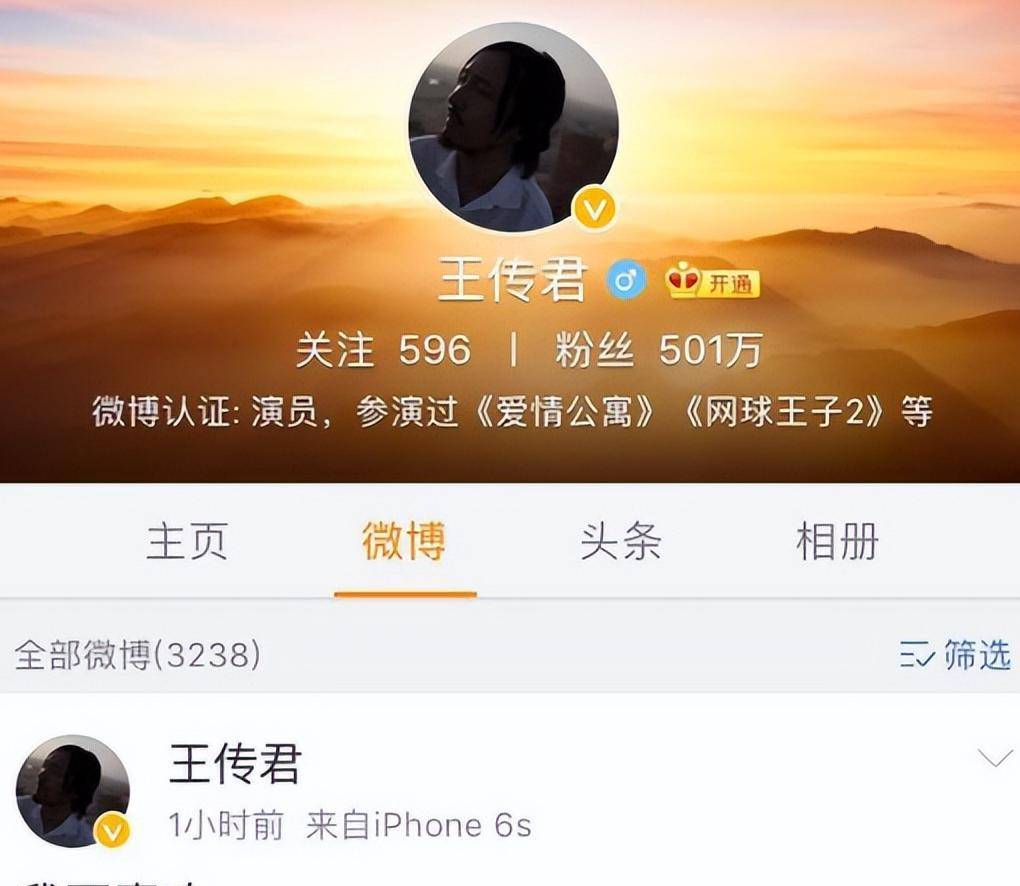
Task: Open the 粉丝 501万 followers list
Action: (658, 350)
